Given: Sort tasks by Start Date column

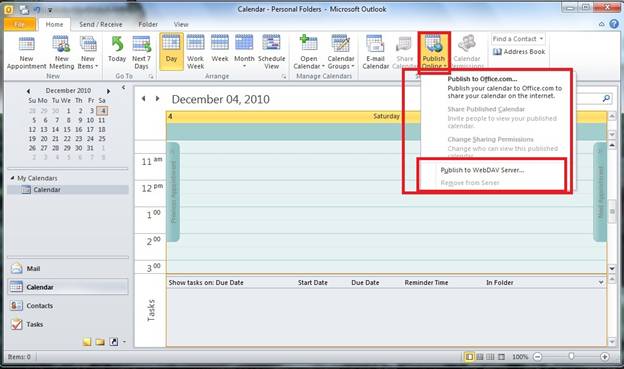Looking at the screenshot, I should click(312, 283).
